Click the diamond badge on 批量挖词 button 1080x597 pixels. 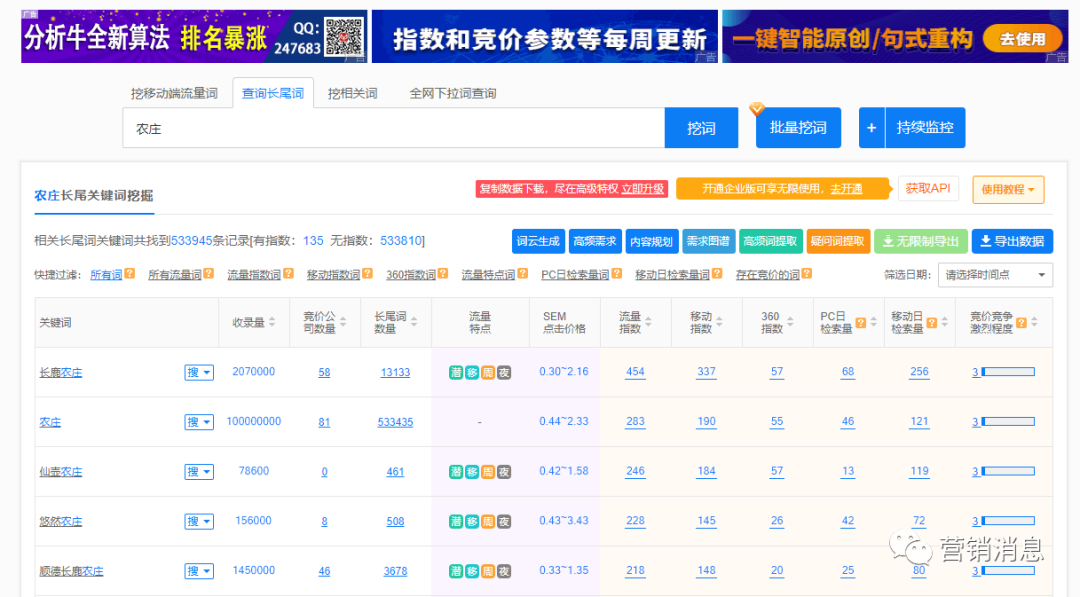(757, 109)
